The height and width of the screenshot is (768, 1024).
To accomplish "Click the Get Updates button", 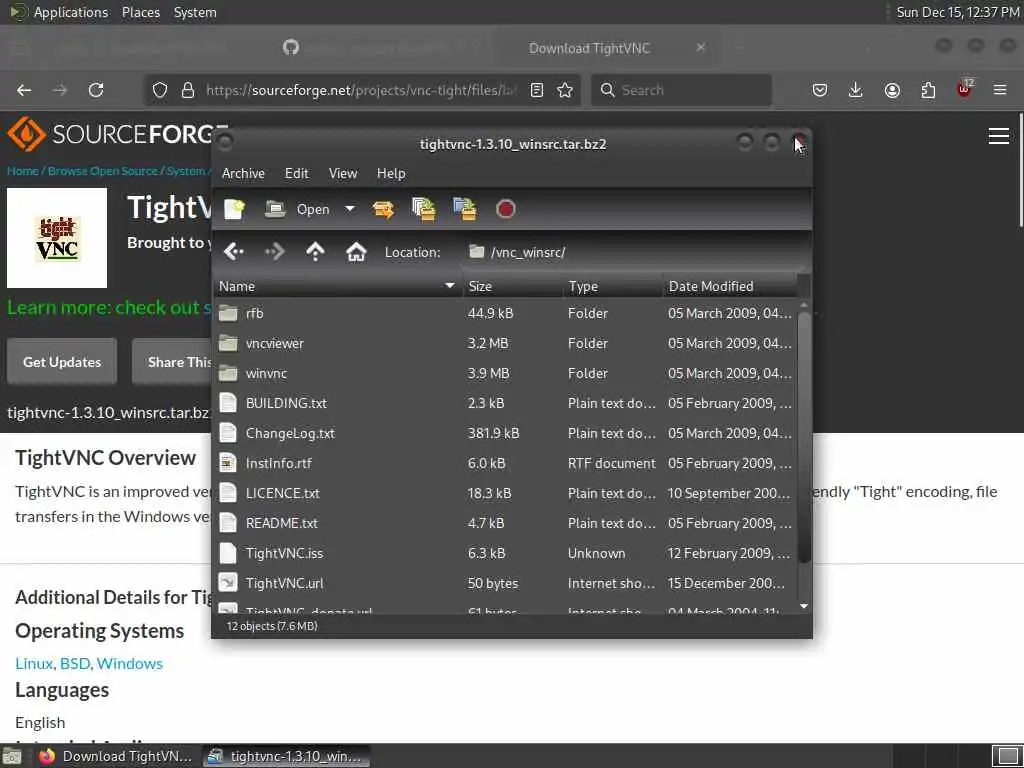I will pos(62,362).
